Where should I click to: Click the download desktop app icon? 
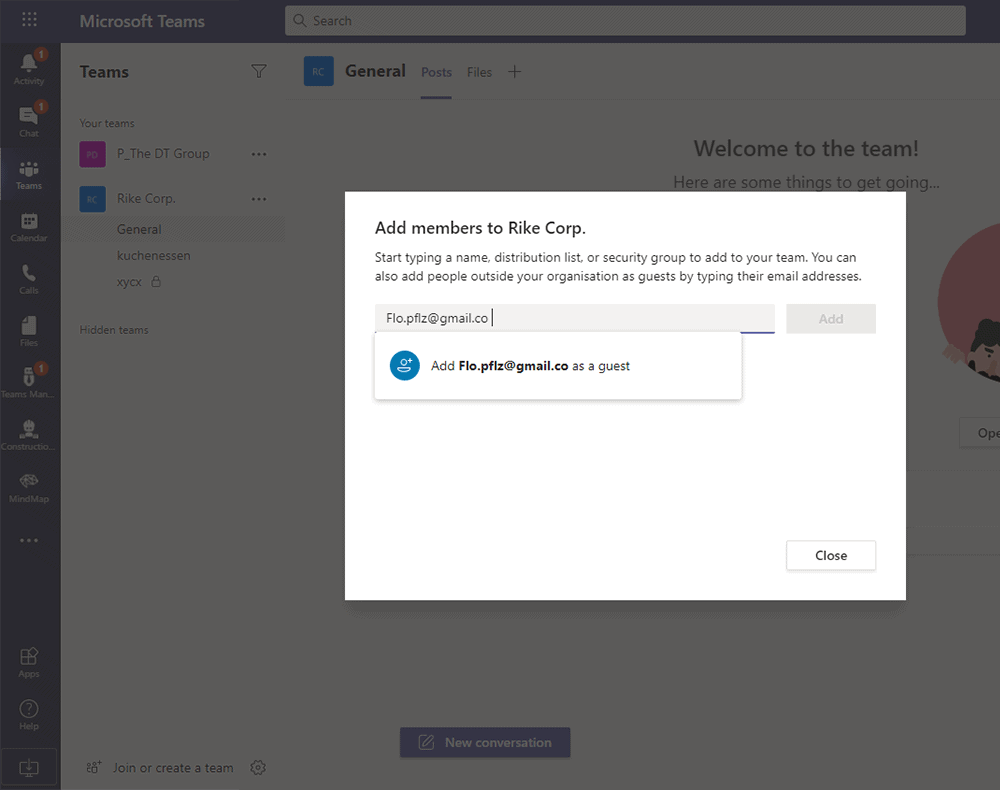coord(29,768)
